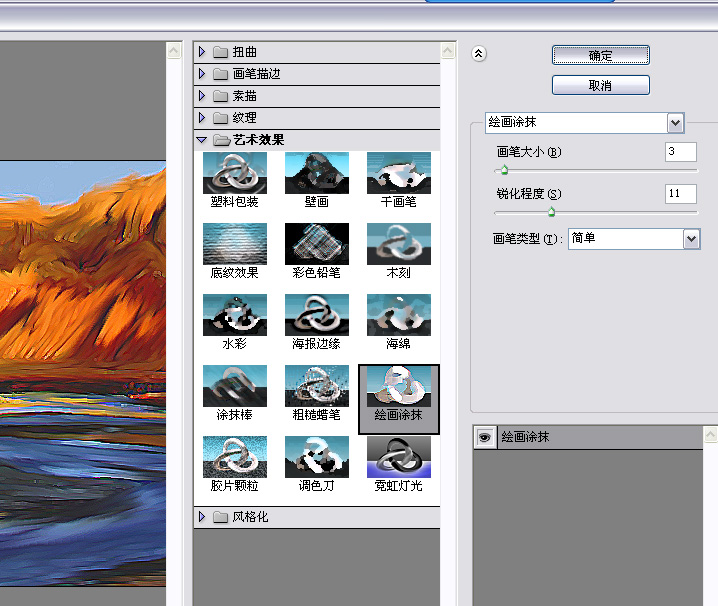Select the 粗糙蜡笔 filter thumbnail
The height and width of the screenshot is (606, 718).
coord(316,386)
